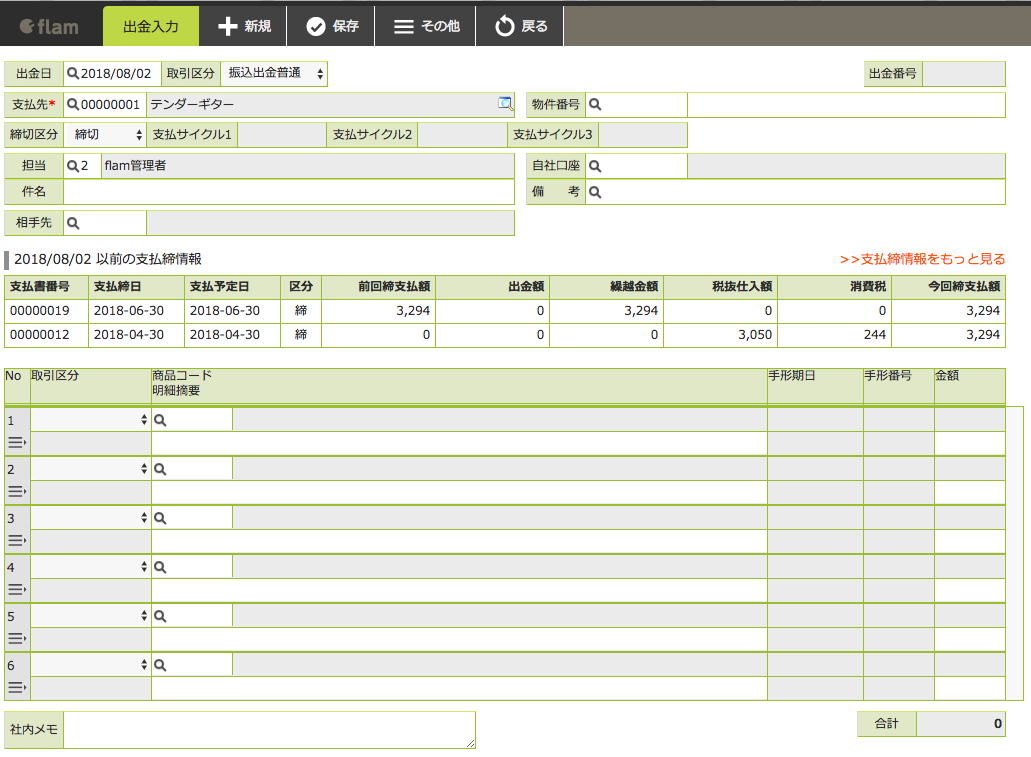Open 支払締情報をもっと見る link
Image resolution: width=1031 pixels, height=757 pixels.
(923, 259)
